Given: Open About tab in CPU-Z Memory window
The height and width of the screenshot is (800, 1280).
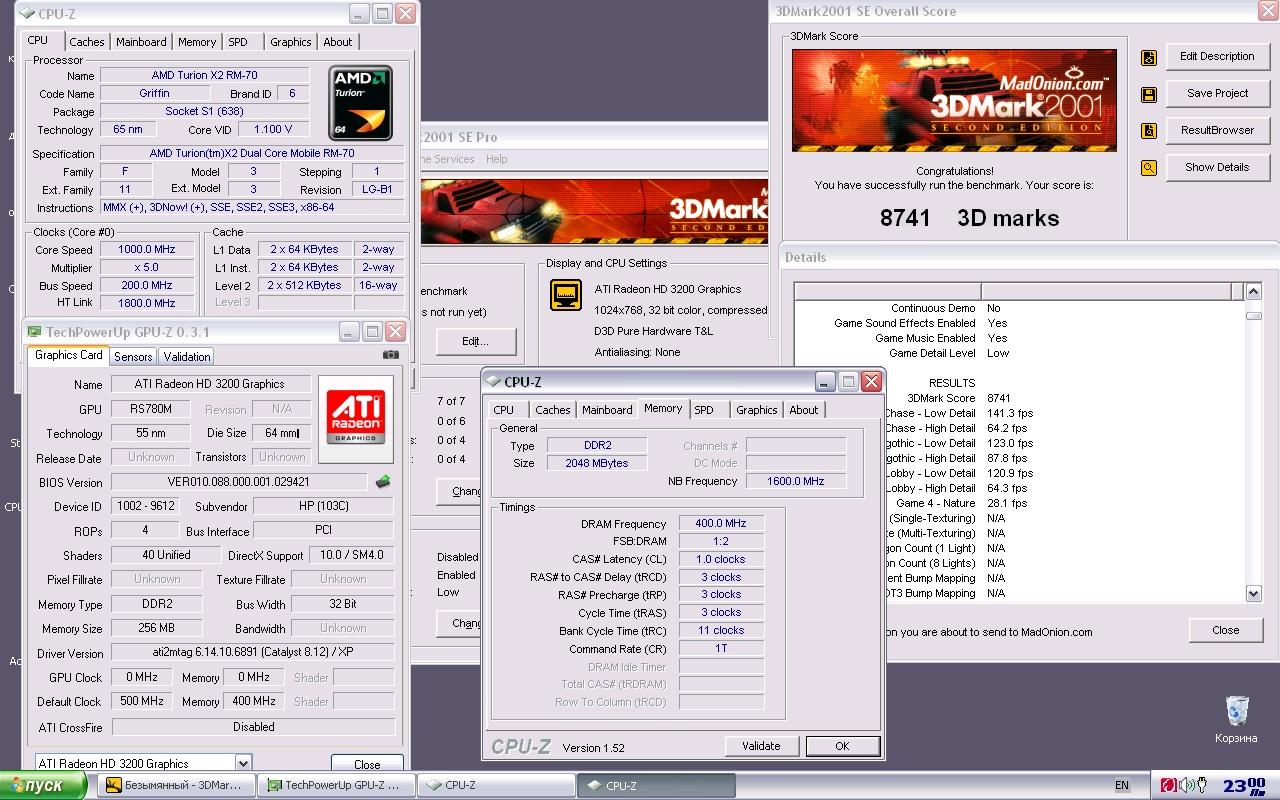Looking at the screenshot, I should point(804,410).
